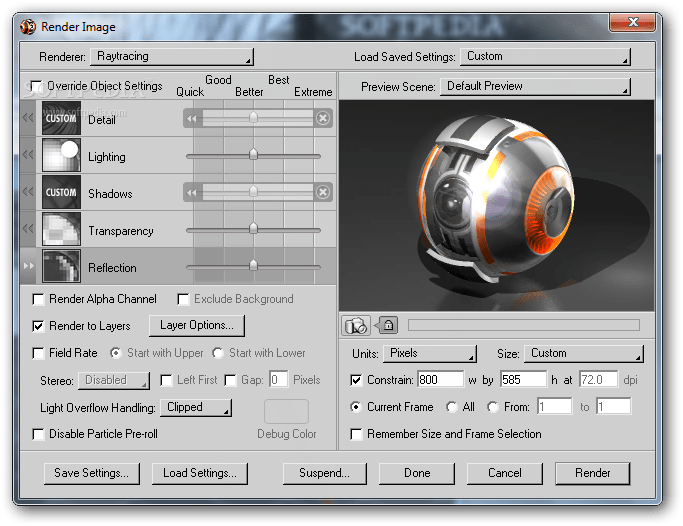Viewport: 683px width, 526px height.
Task: Click Save Settings button
Action: click(92, 473)
